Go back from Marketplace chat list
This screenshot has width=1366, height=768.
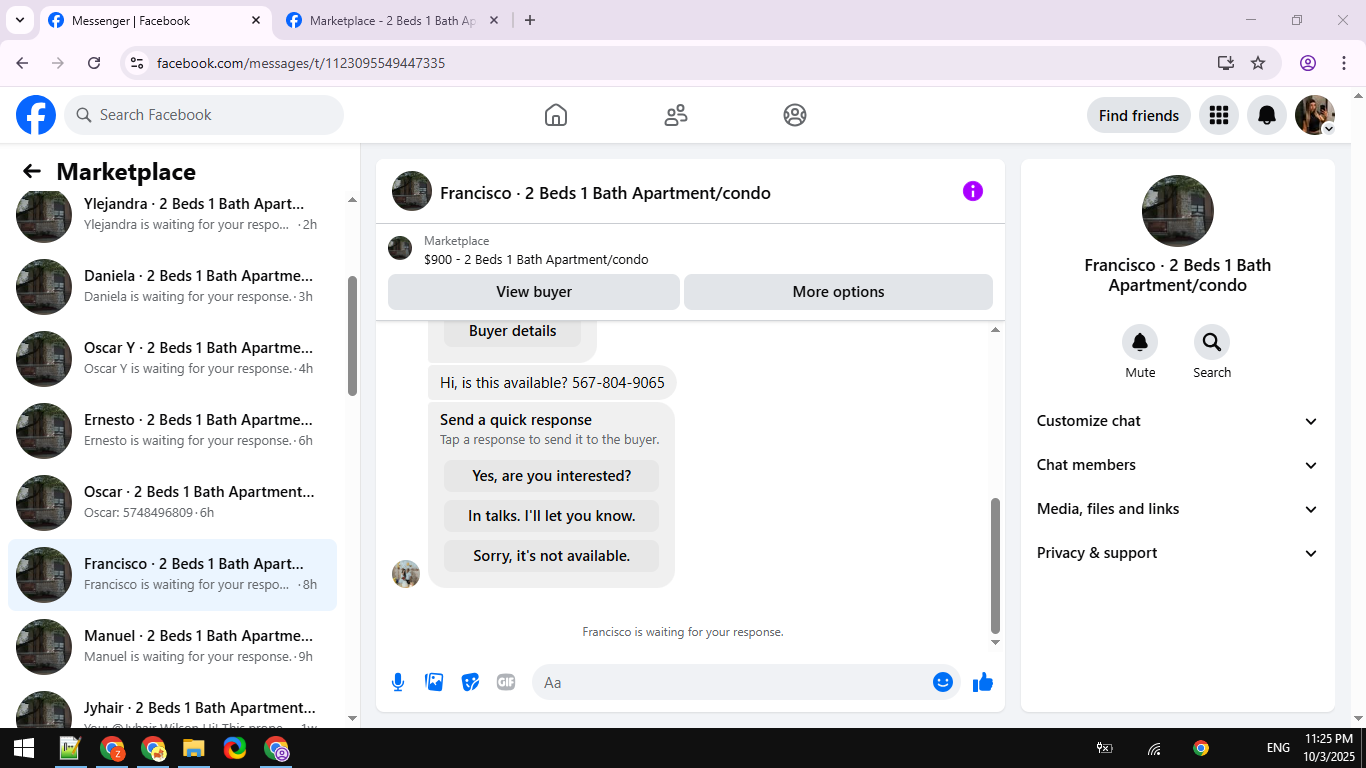(x=32, y=171)
